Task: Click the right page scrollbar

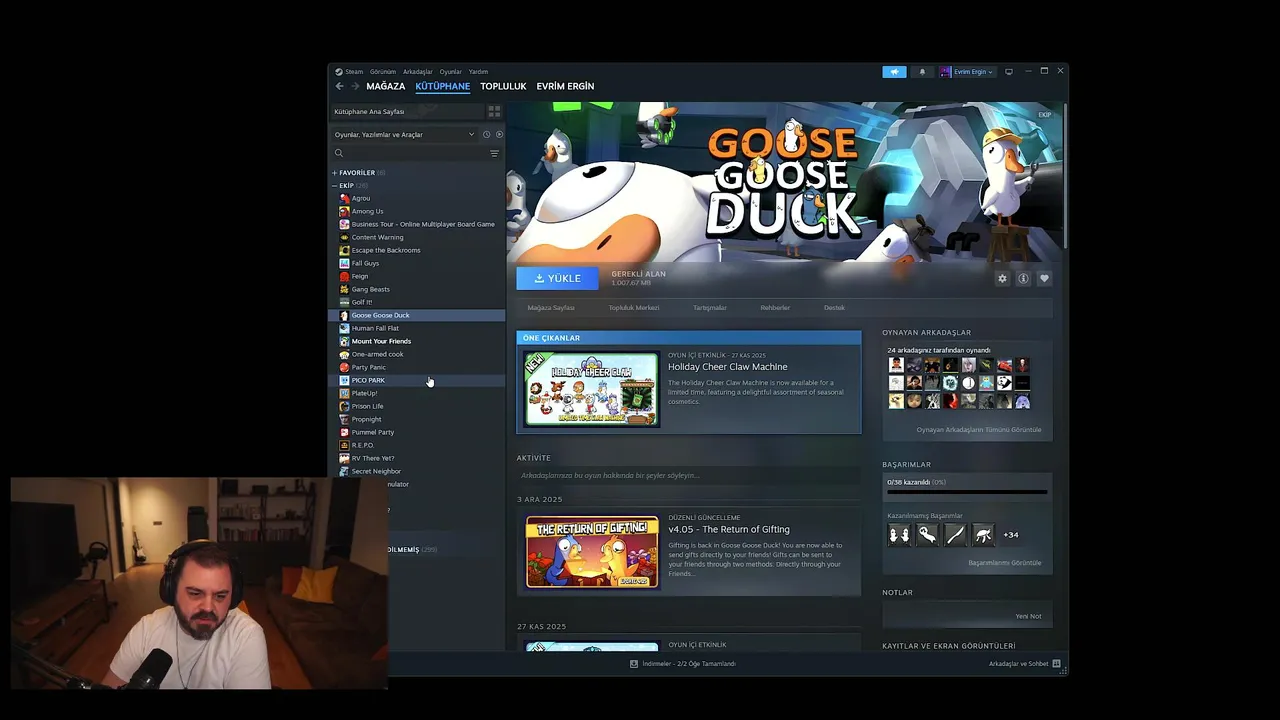Action: (1065, 175)
